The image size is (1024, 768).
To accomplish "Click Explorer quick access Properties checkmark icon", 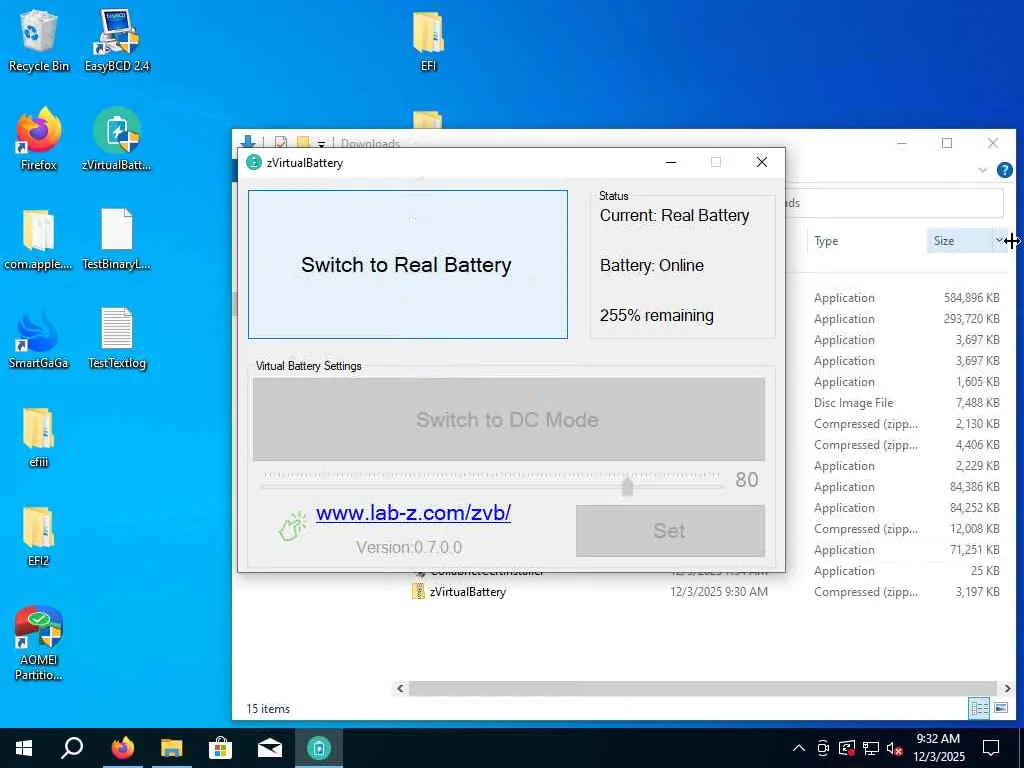I will (x=281, y=142).
